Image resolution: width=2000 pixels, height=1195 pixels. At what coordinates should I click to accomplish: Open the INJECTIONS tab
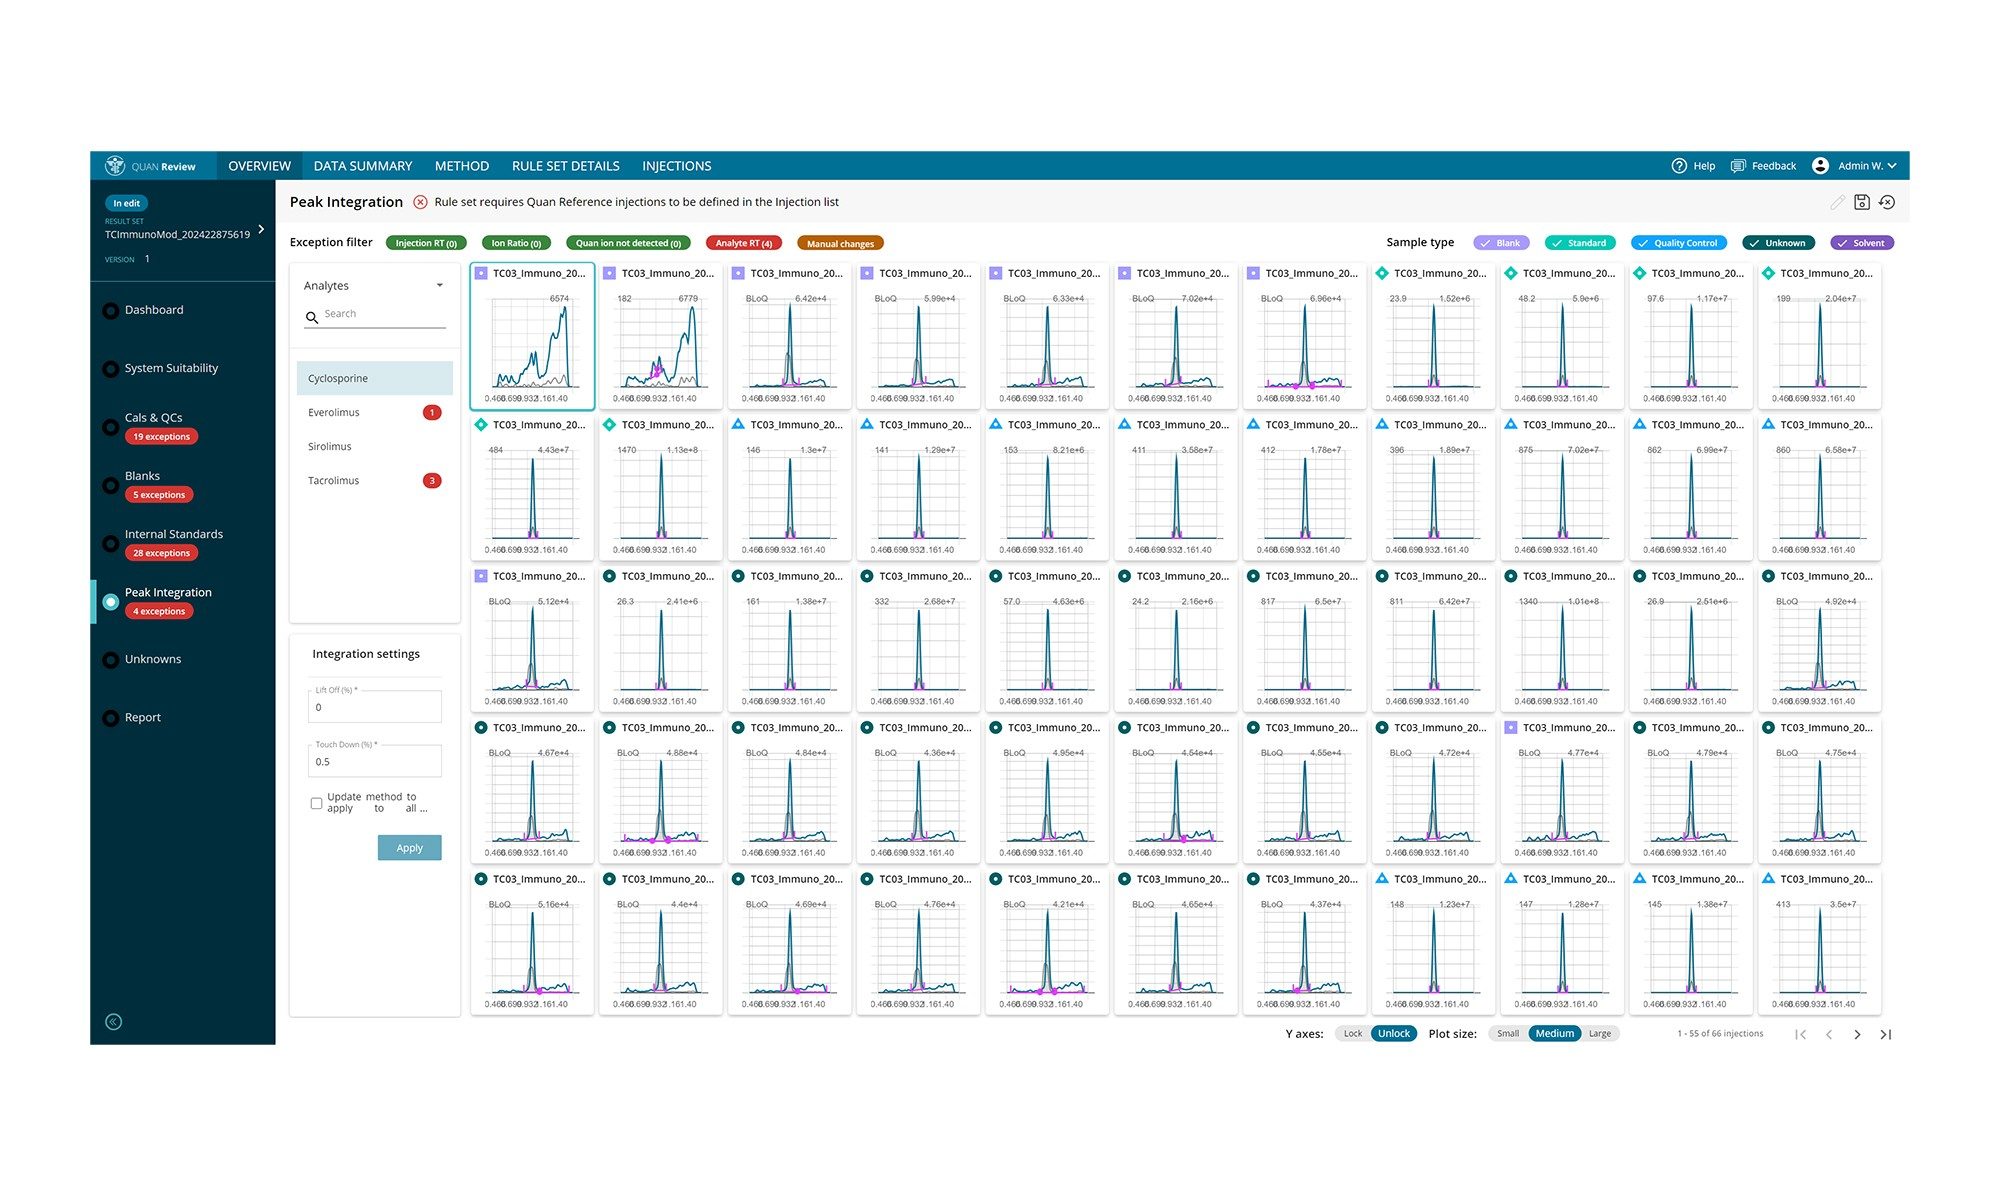click(676, 165)
